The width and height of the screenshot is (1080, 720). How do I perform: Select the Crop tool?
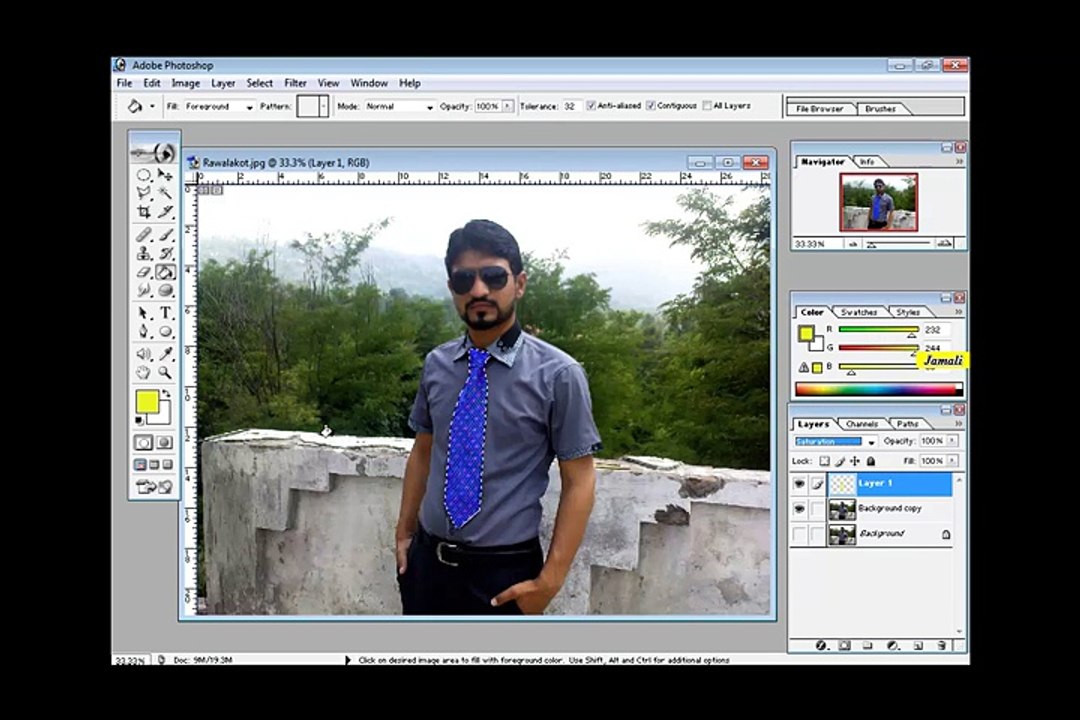(144, 212)
